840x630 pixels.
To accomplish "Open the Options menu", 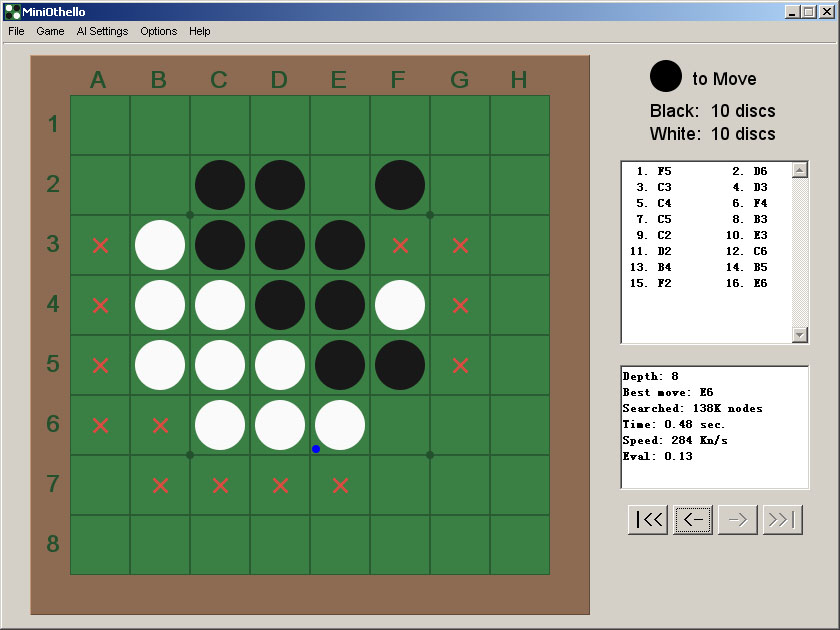I will click(x=158, y=31).
